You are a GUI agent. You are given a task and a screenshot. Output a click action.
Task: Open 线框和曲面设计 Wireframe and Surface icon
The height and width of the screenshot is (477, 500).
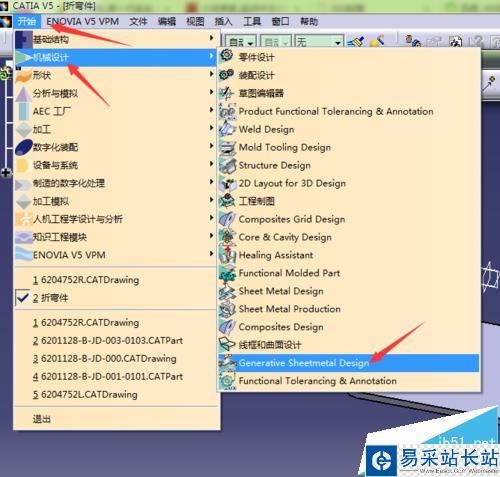point(227,344)
